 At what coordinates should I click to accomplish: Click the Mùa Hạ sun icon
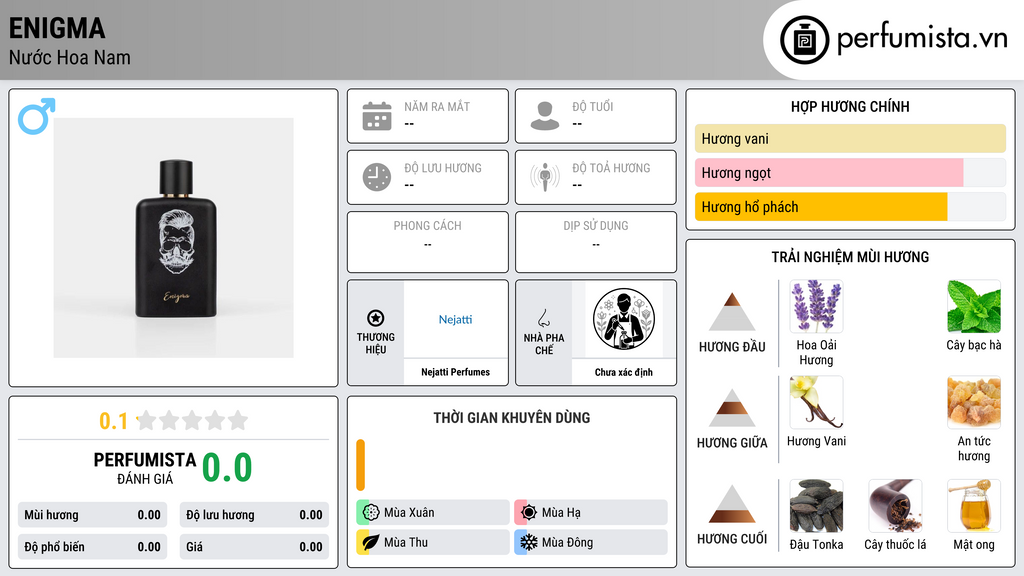click(x=529, y=513)
